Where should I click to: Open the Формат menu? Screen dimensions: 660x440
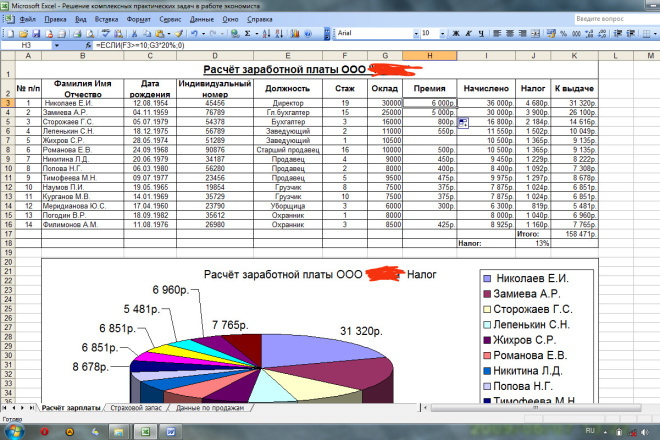pyautogui.click(x=138, y=19)
